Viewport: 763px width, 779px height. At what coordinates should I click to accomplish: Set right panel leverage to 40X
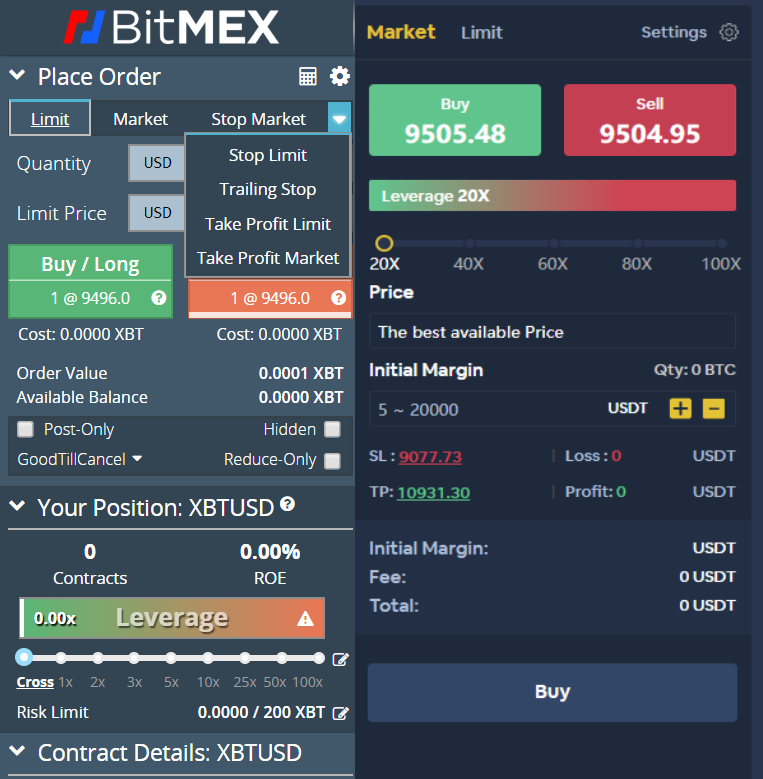pos(469,243)
